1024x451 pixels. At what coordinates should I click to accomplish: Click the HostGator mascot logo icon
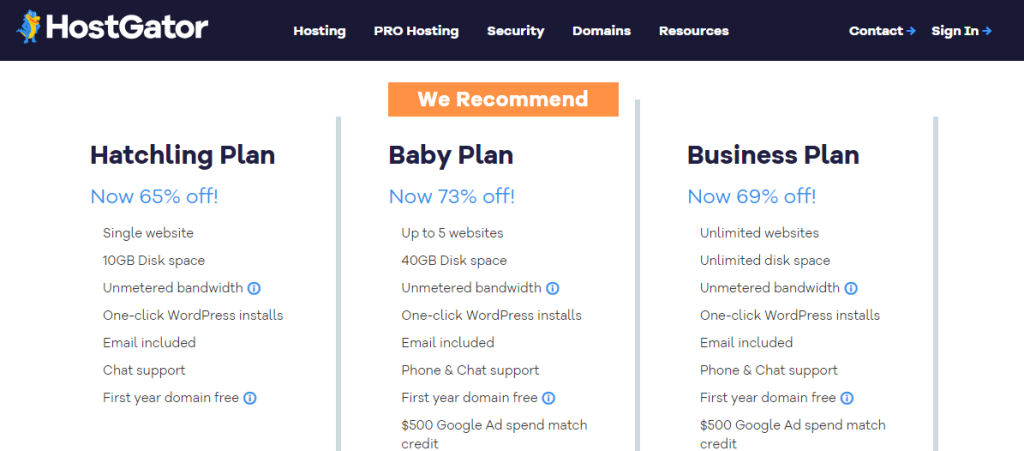click(28, 26)
